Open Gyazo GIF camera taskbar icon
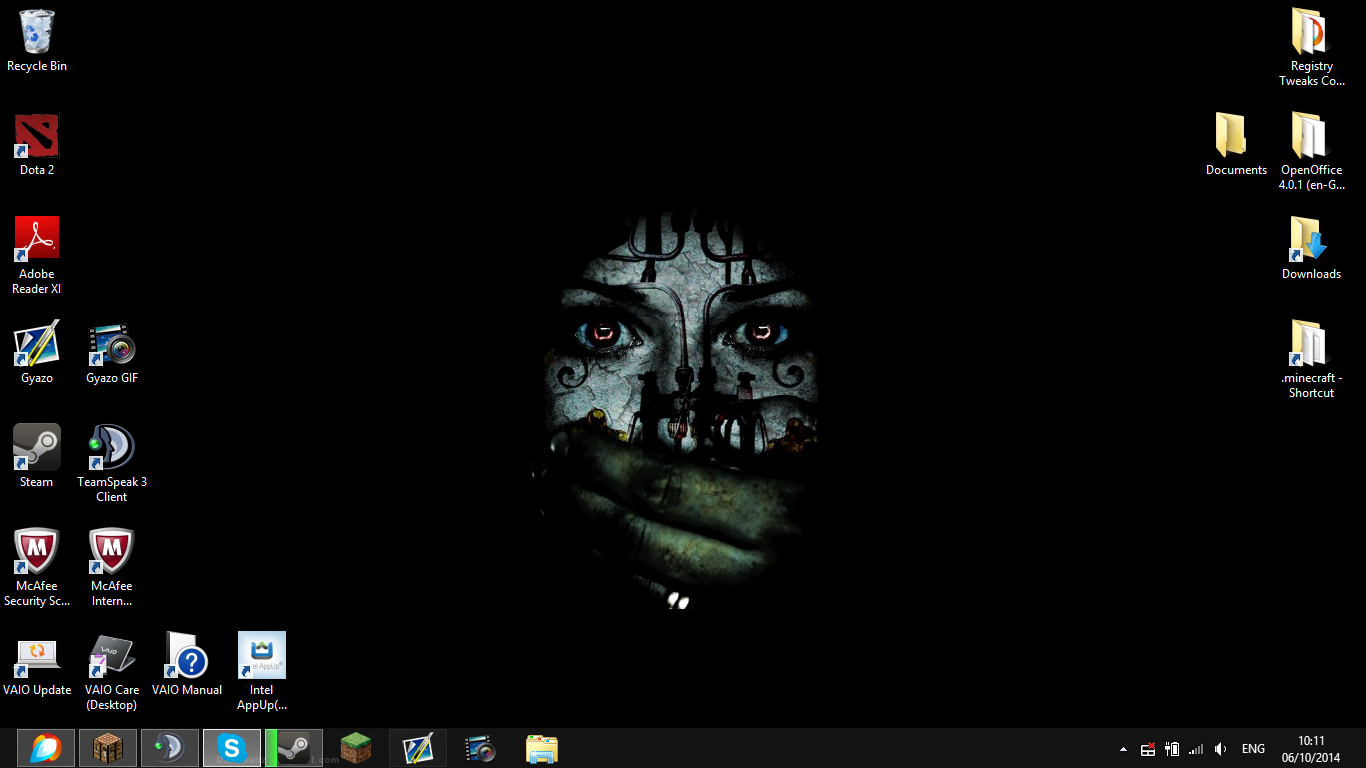1366x768 pixels. point(480,748)
